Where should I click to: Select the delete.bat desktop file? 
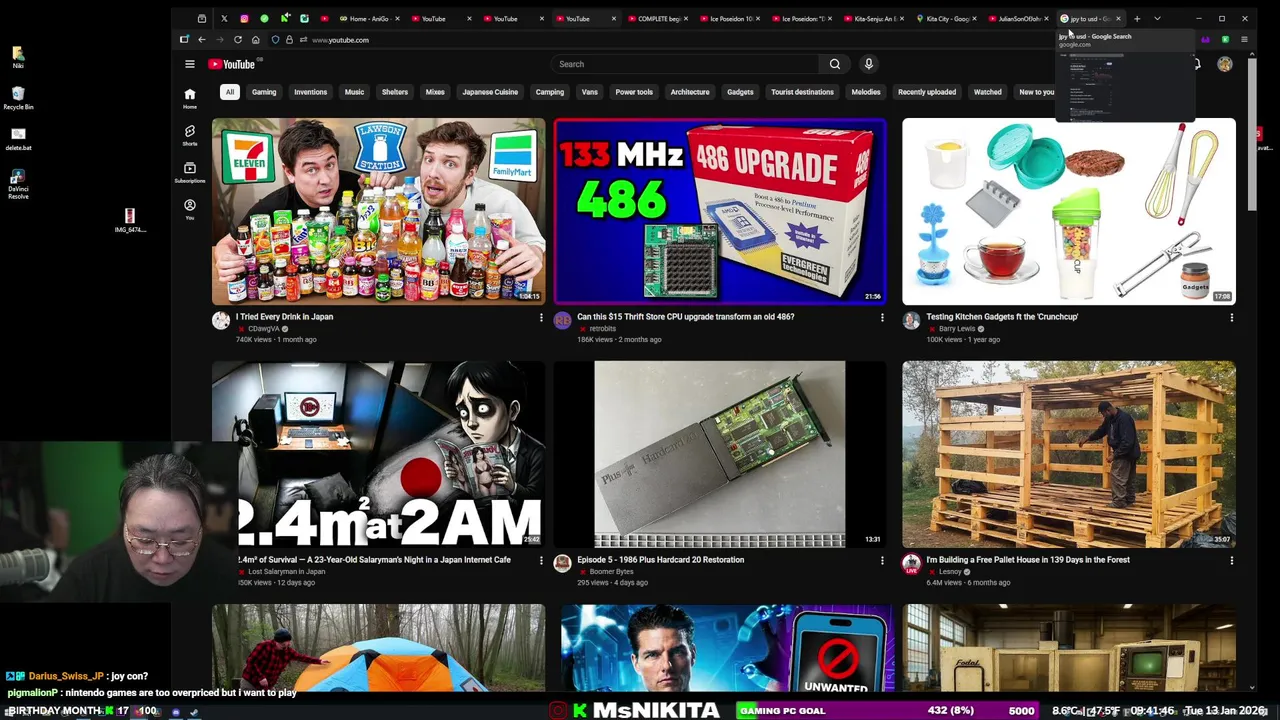[x=18, y=139]
